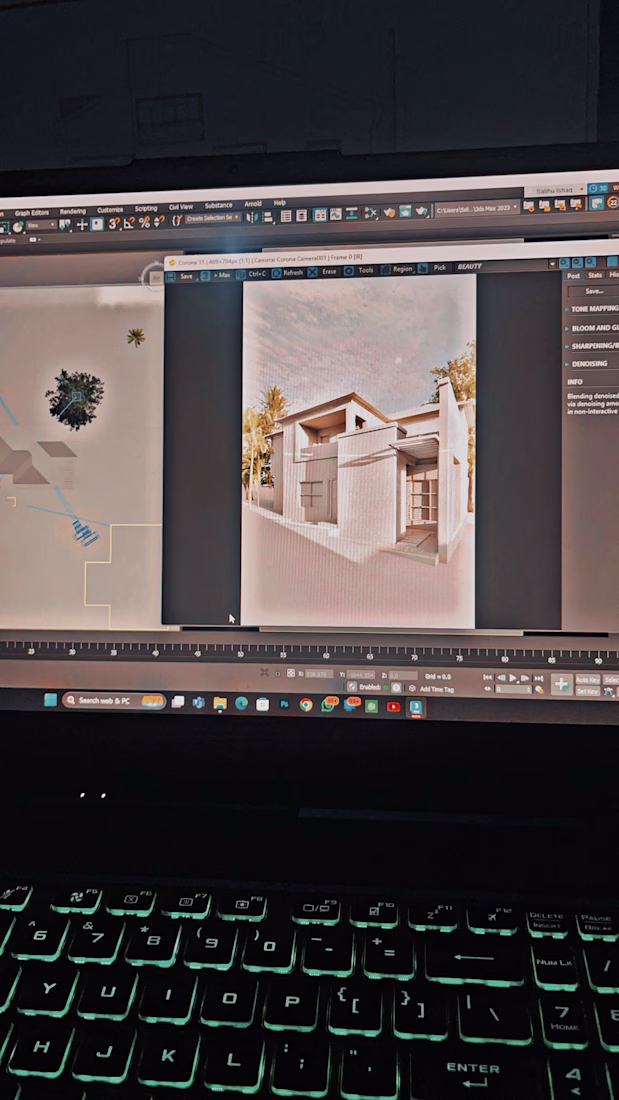The height and width of the screenshot is (1100, 619).
Task: Open the Help menu
Action: [x=279, y=203]
